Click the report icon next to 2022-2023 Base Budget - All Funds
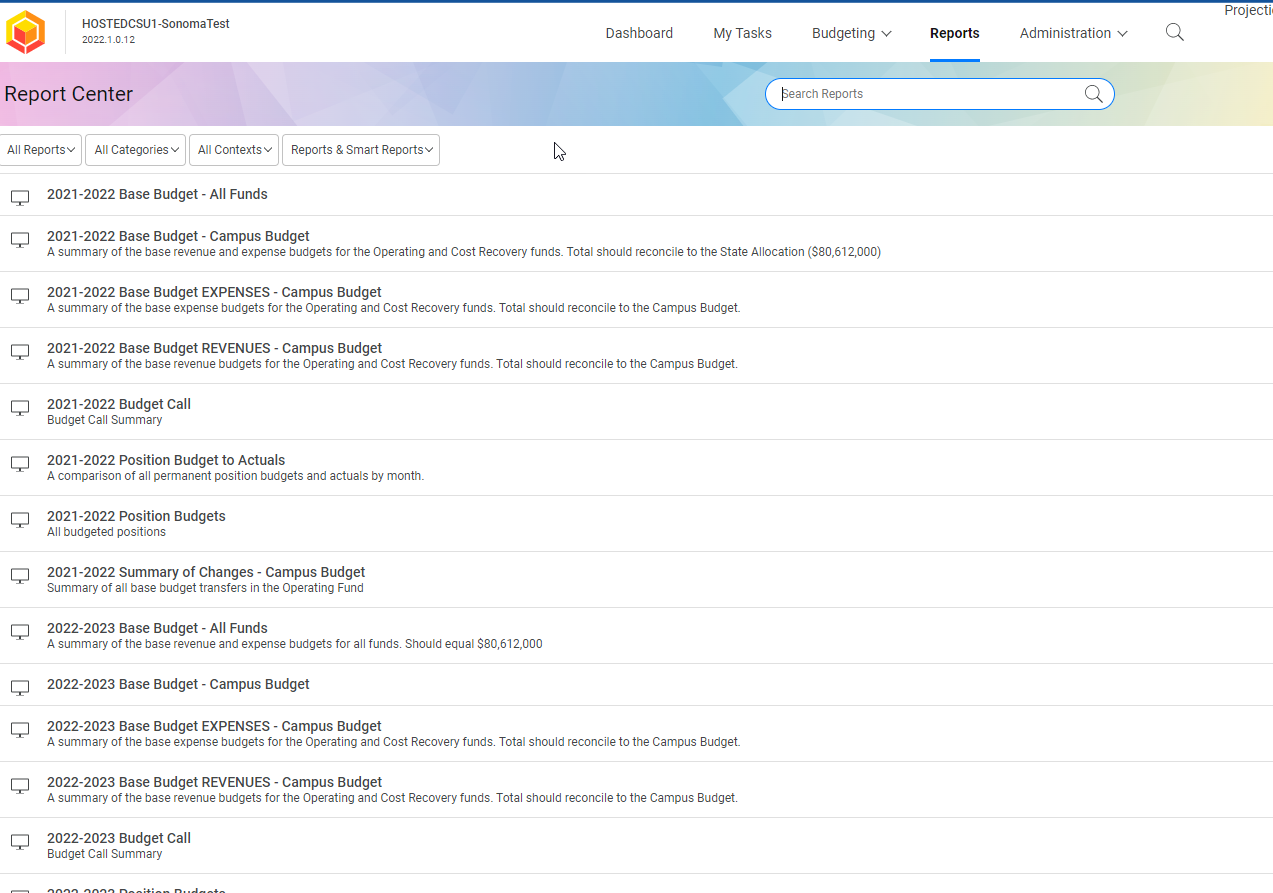The image size is (1273, 893). click(20, 632)
